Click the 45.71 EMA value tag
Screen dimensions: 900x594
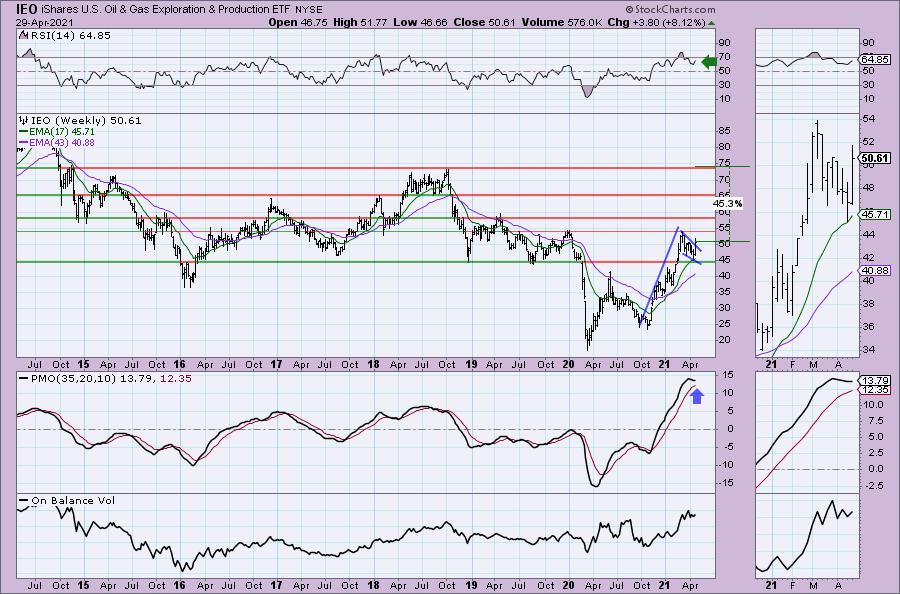tap(875, 214)
